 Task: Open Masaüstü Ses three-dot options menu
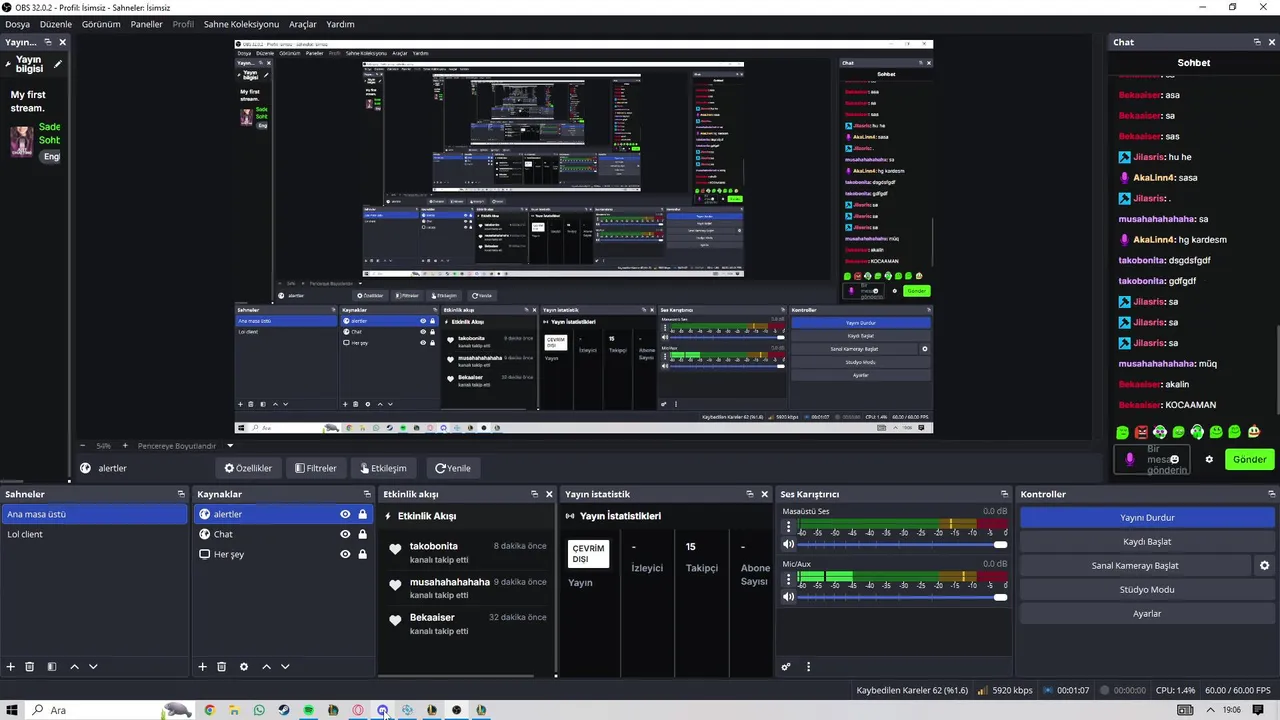[788, 526]
